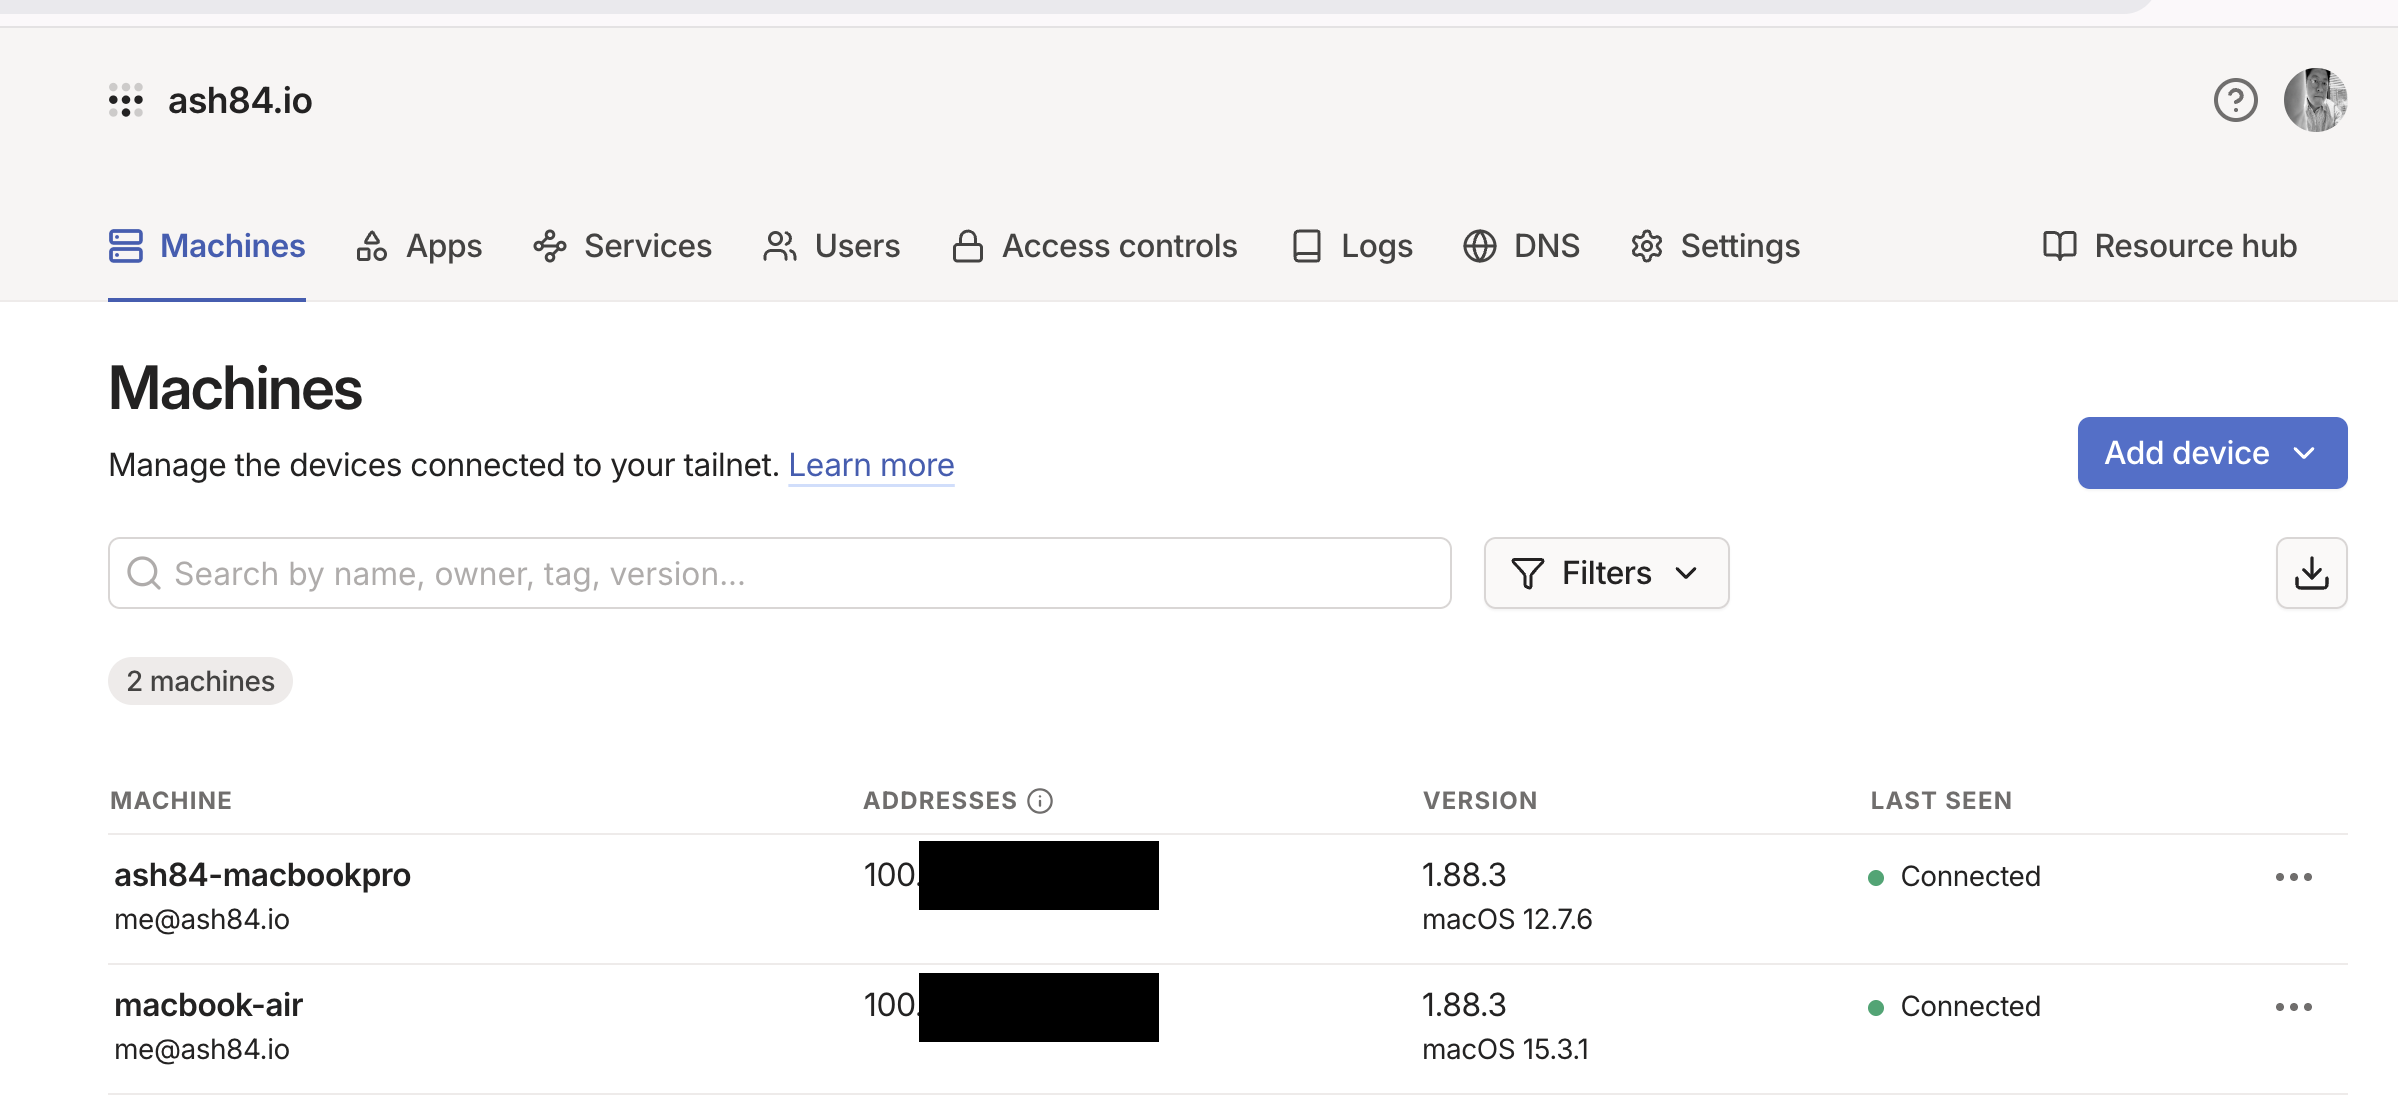Open the Users tab
Image resolution: width=2398 pixels, height=1112 pixels.
coord(832,246)
